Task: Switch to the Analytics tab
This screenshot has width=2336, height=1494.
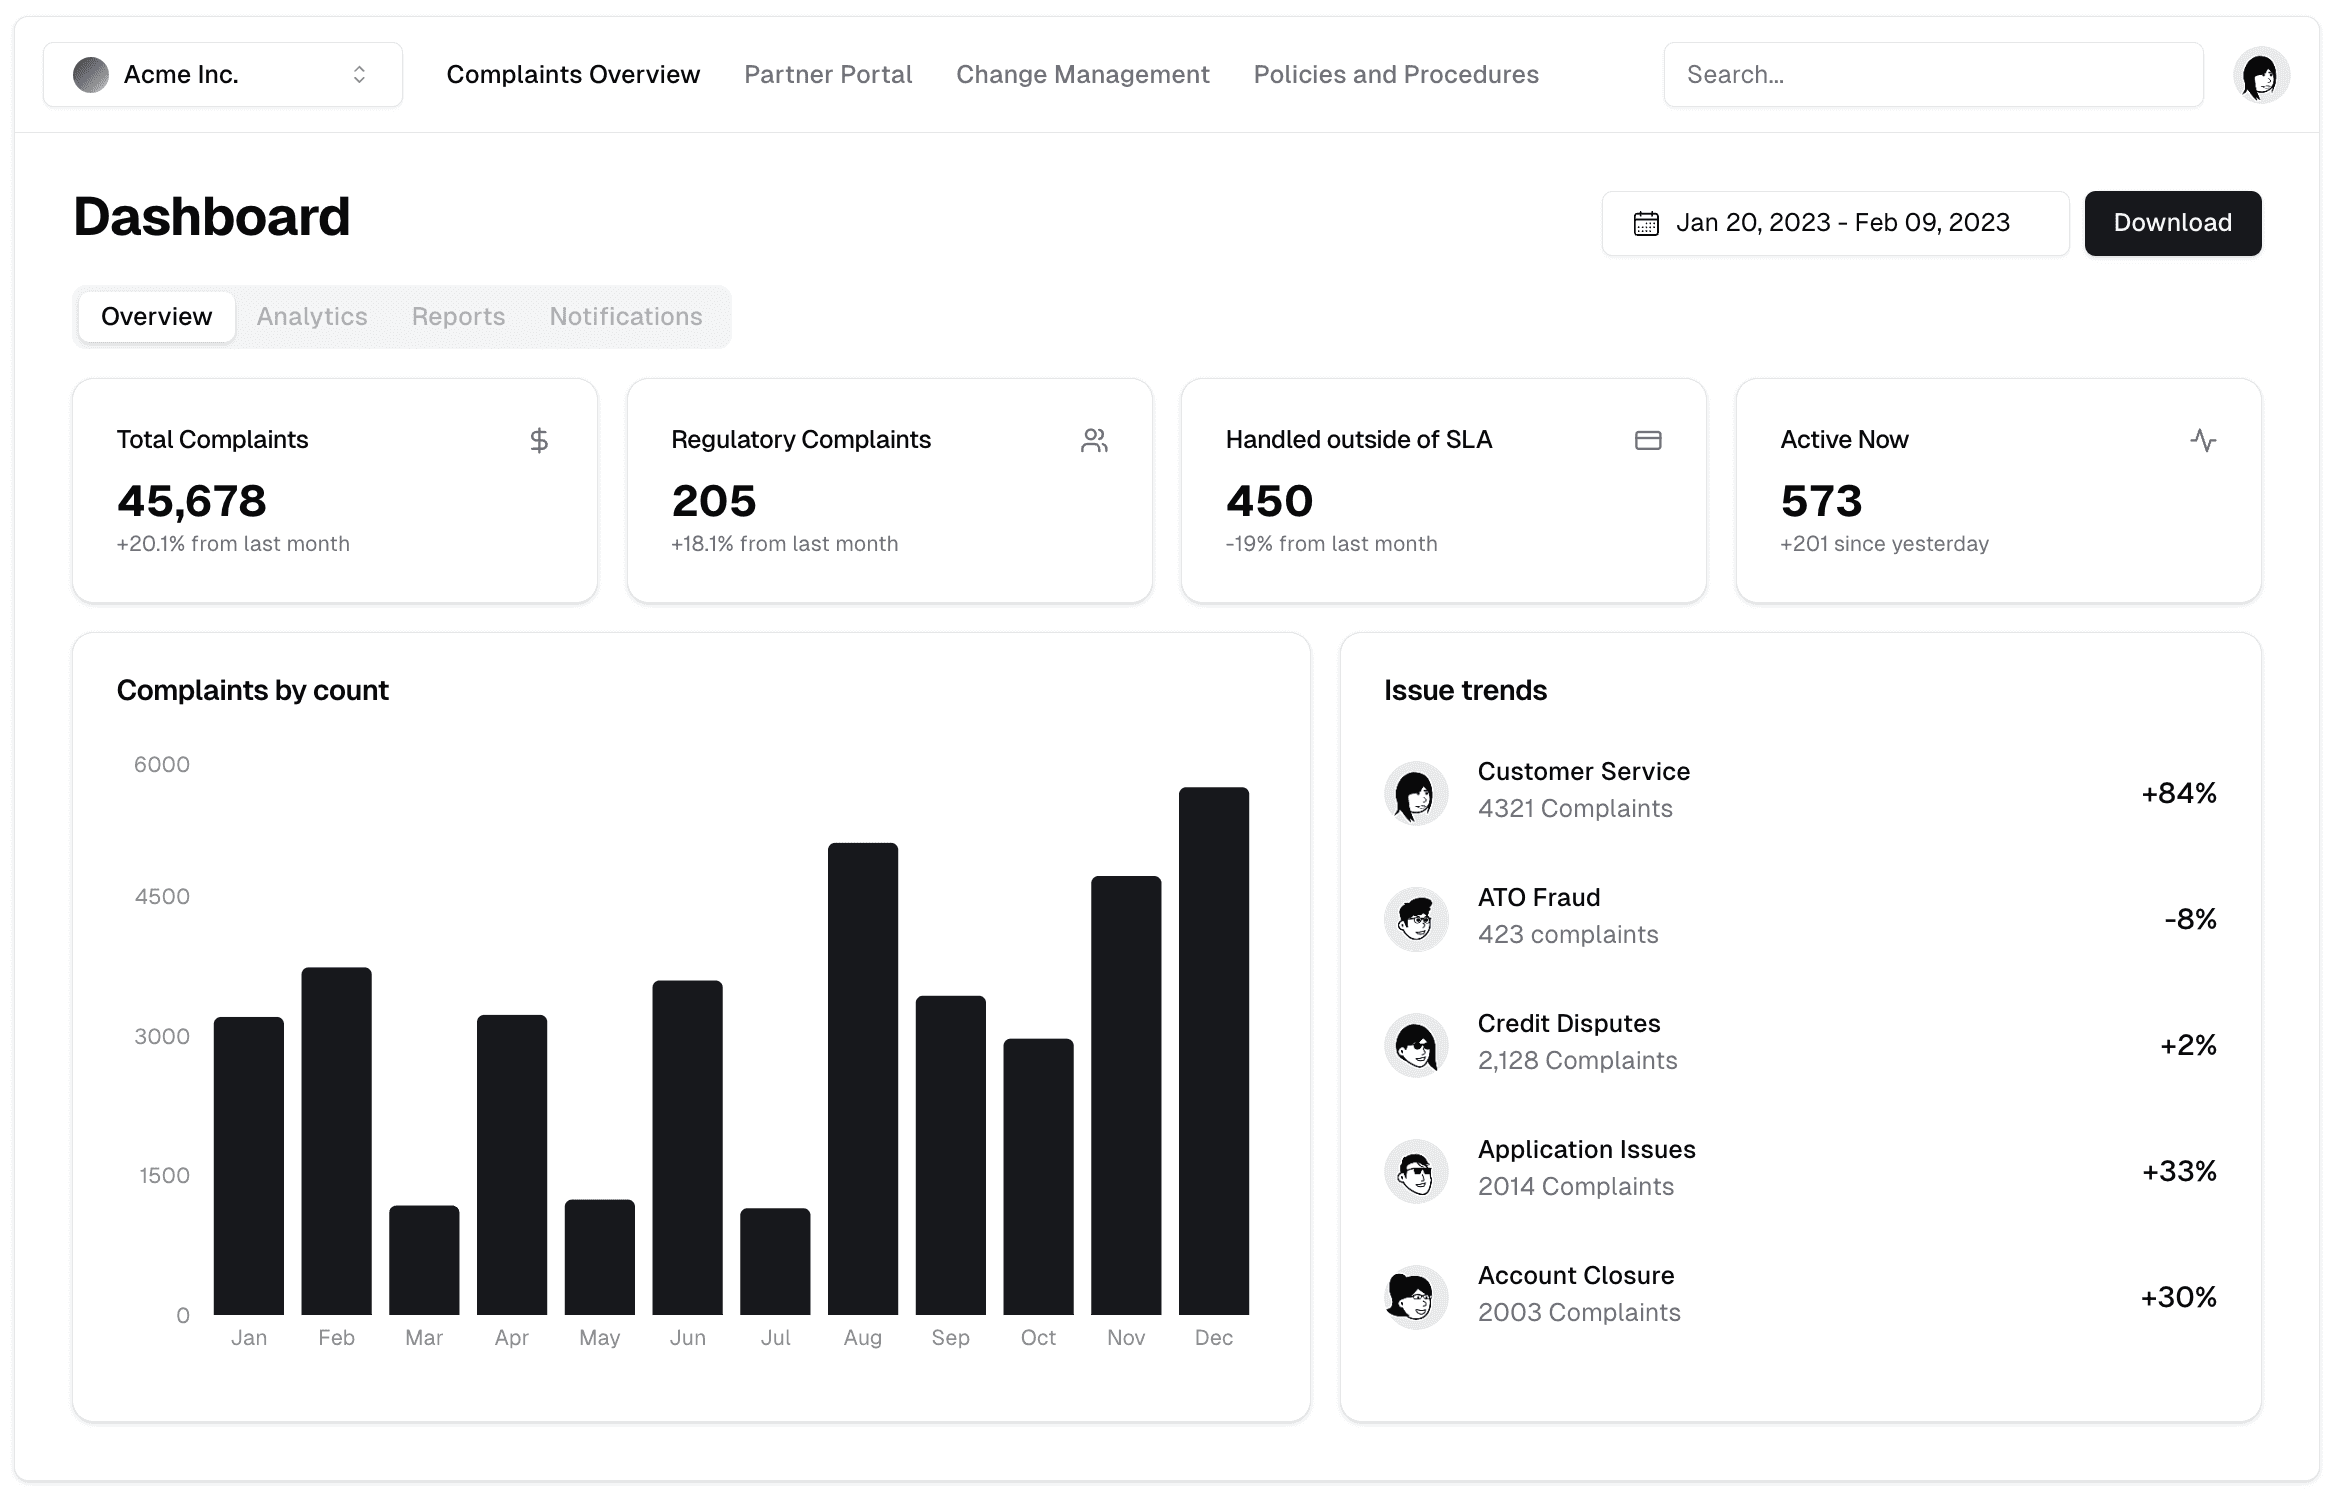Action: 312,317
